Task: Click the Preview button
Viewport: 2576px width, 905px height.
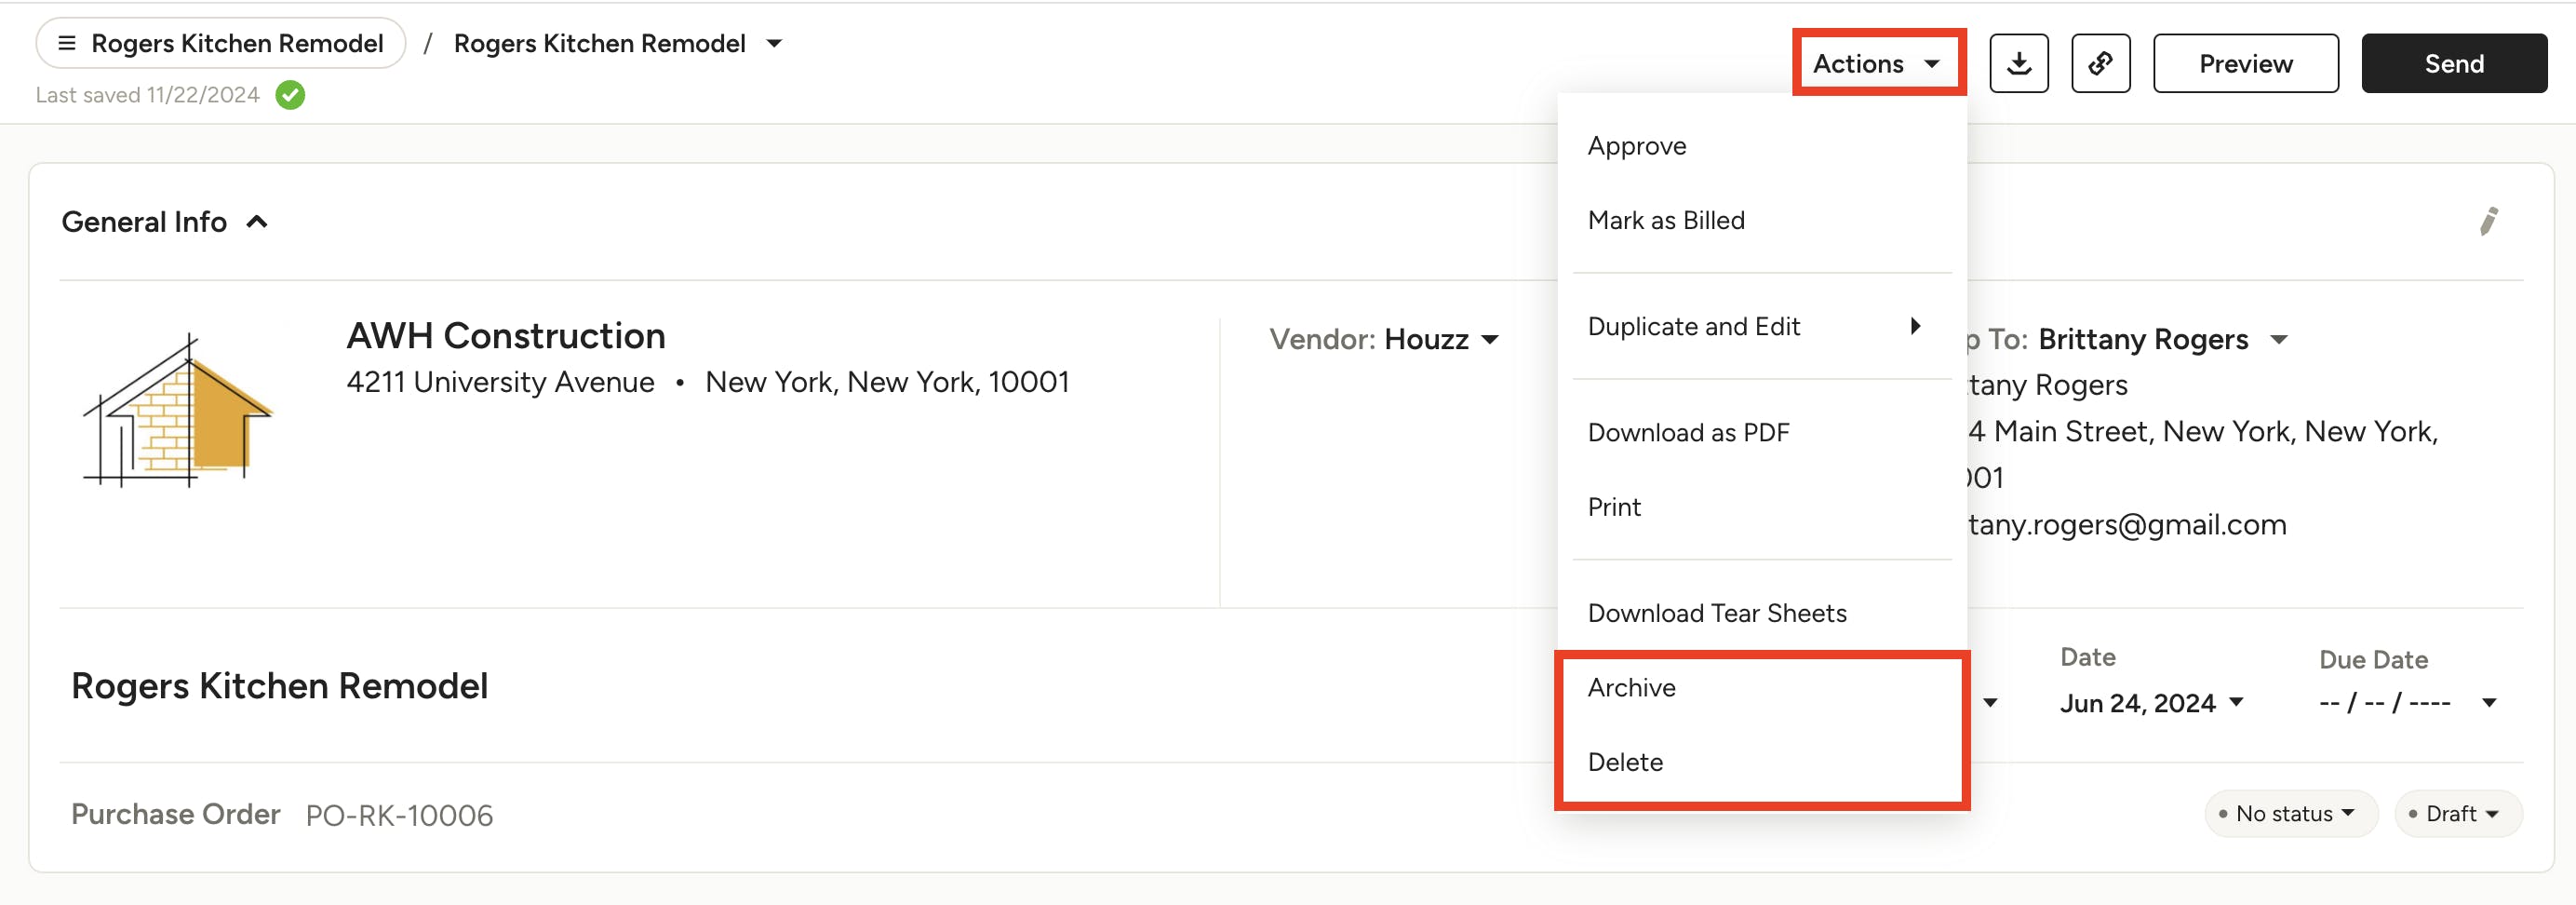Action: click(x=2244, y=64)
